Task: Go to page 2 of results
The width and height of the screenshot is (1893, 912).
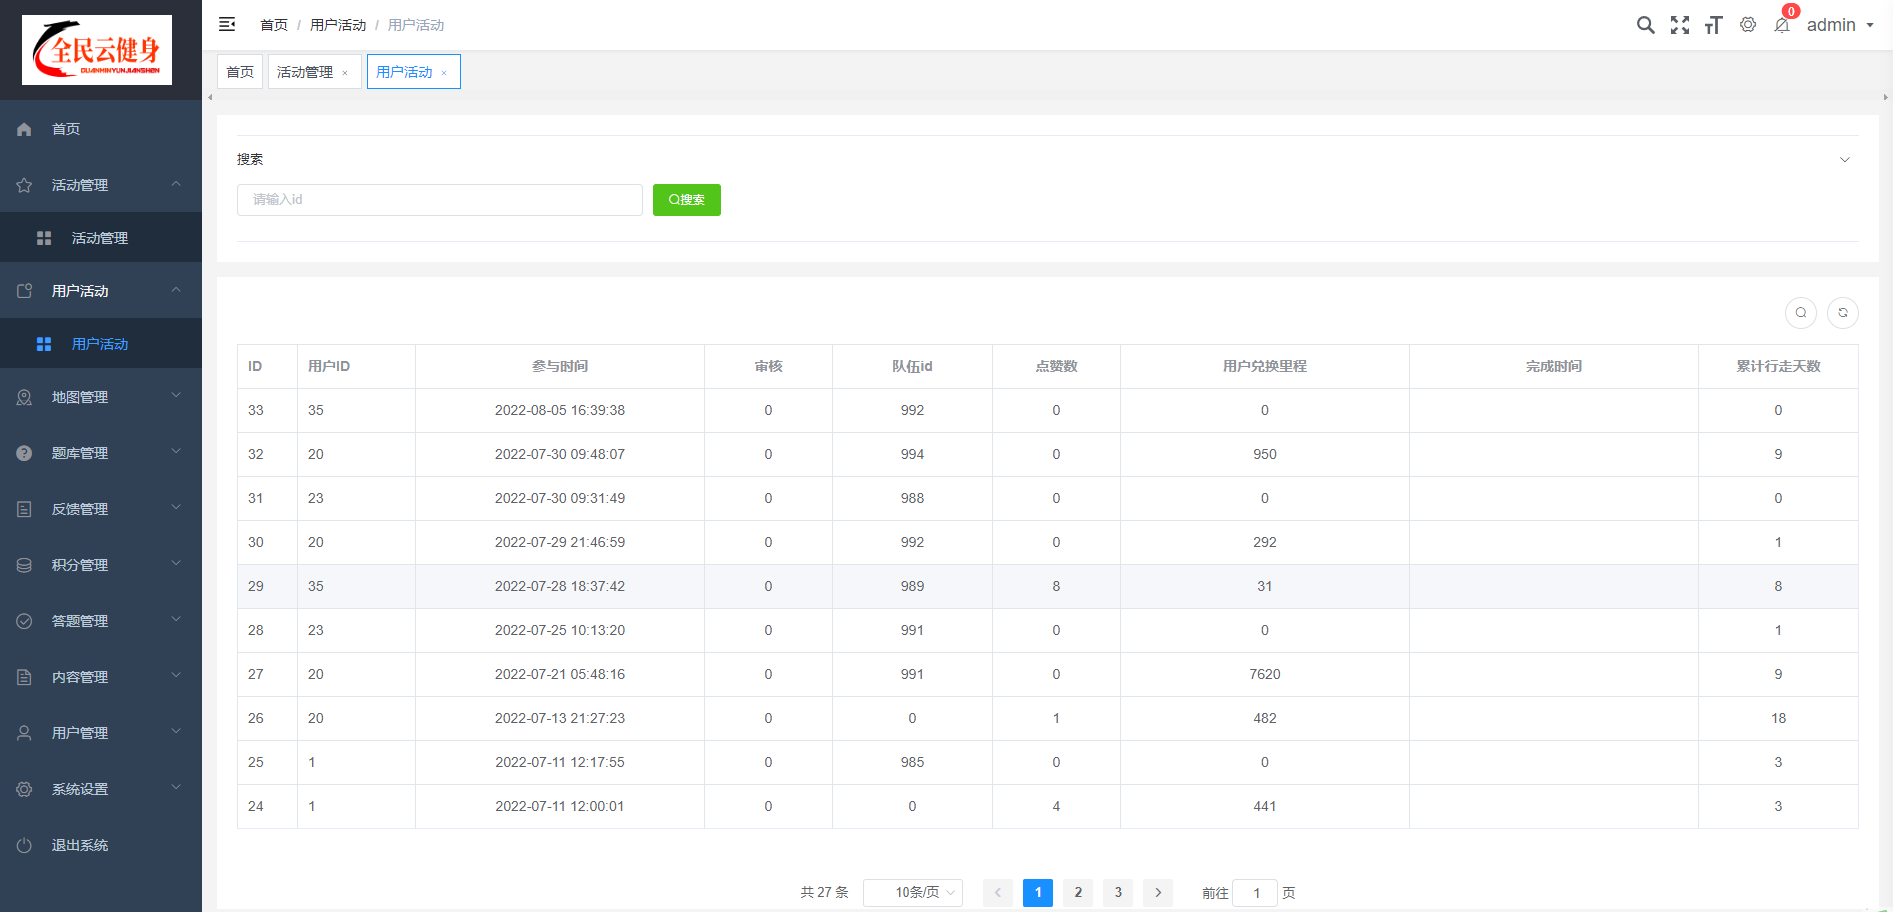Action: coord(1078,892)
